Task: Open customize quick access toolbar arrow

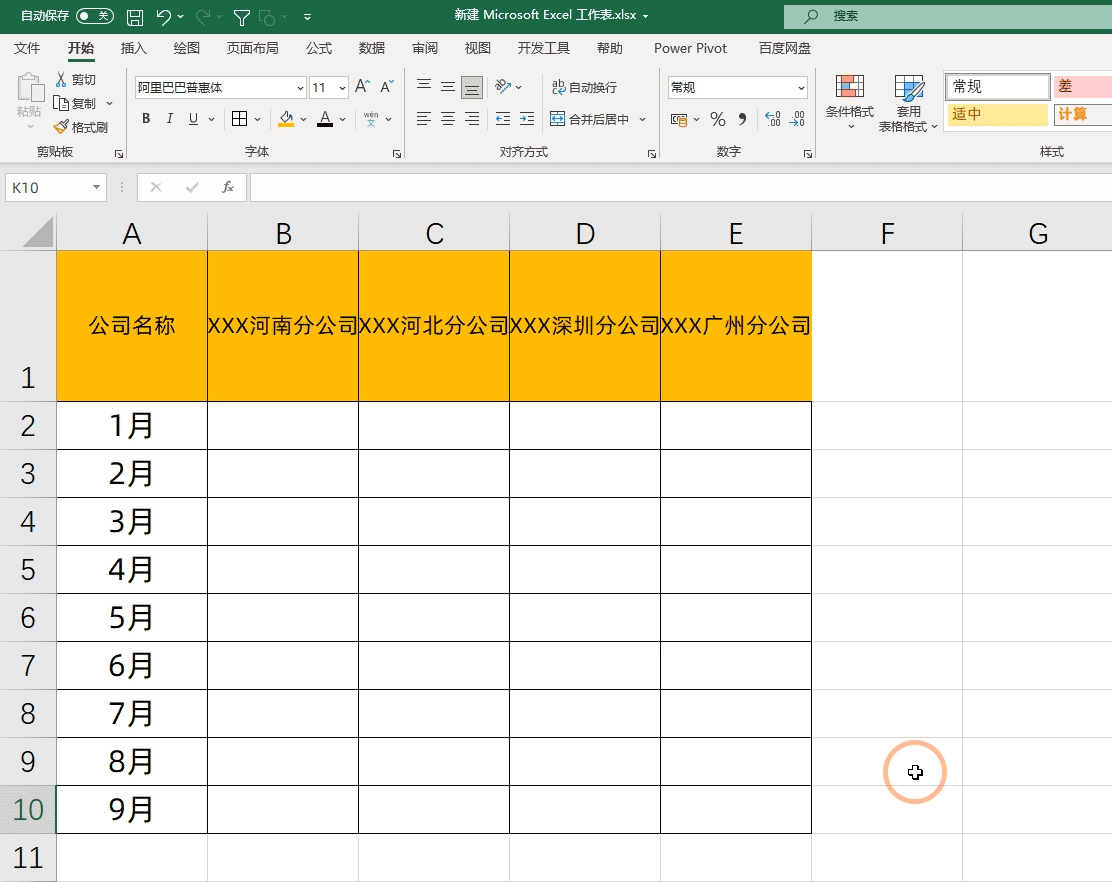Action: point(307,17)
